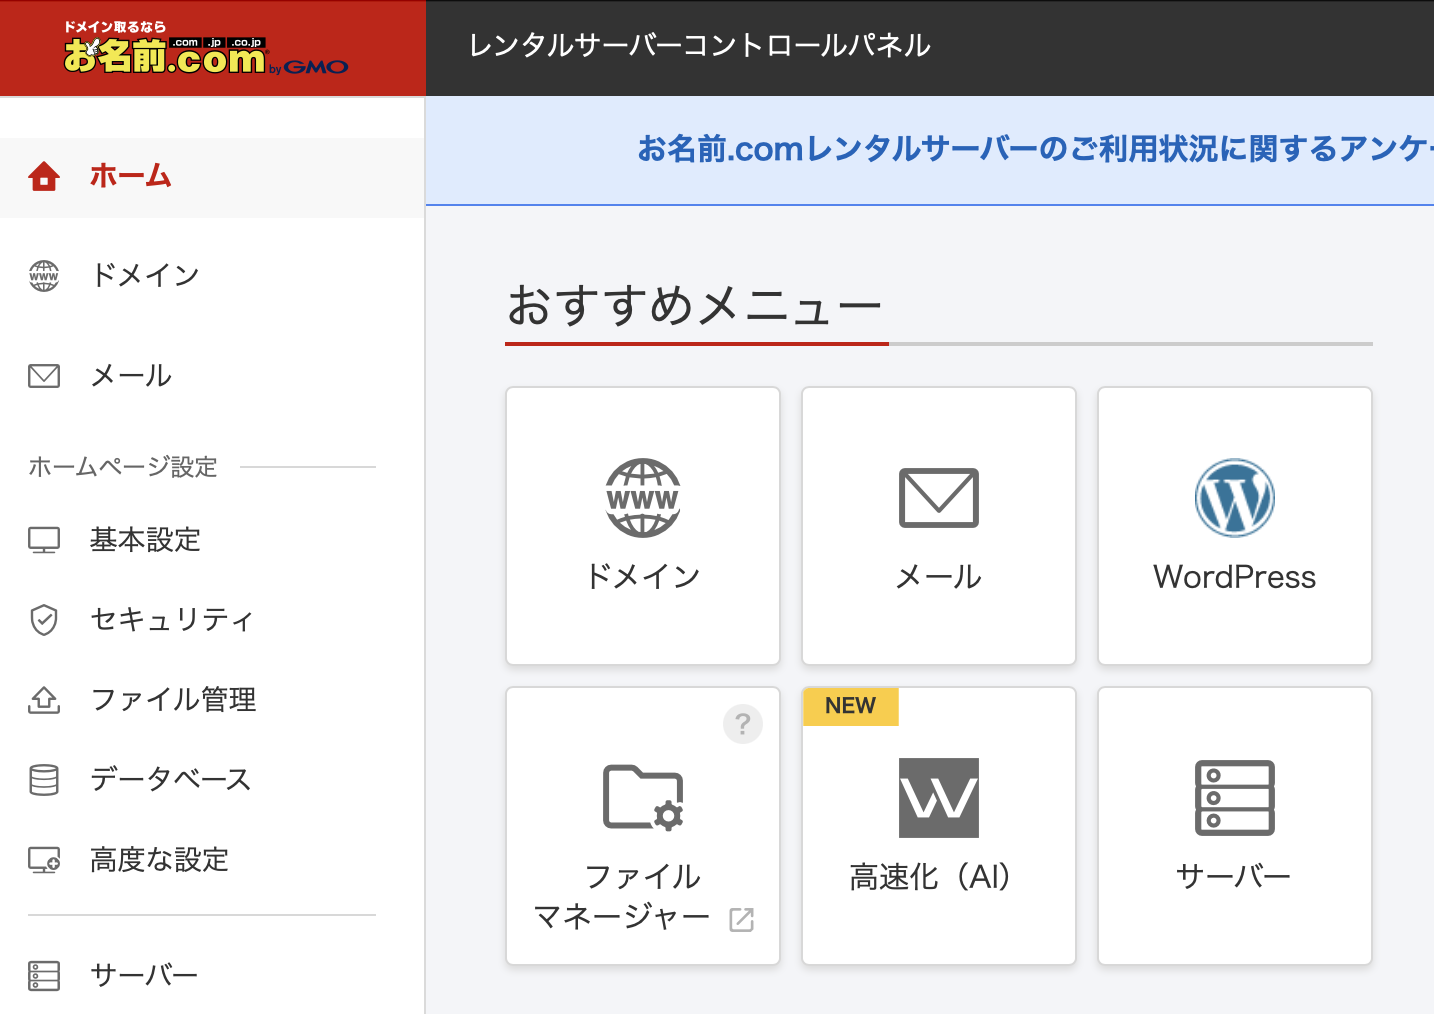Viewport: 1434px width, 1014px height.
Task: Click the folder-gear icon on ファイルマネージャー card
Action: (x=643, y=798)
